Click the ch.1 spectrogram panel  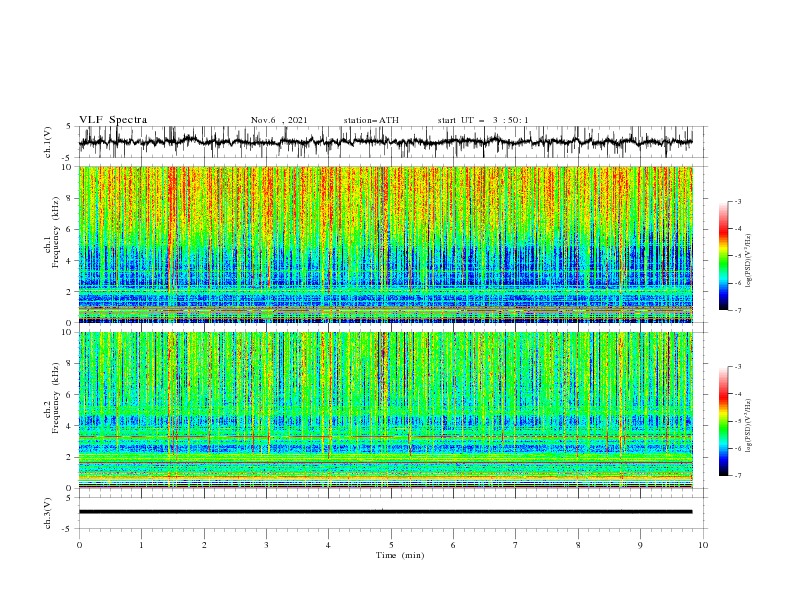[385, 244]
